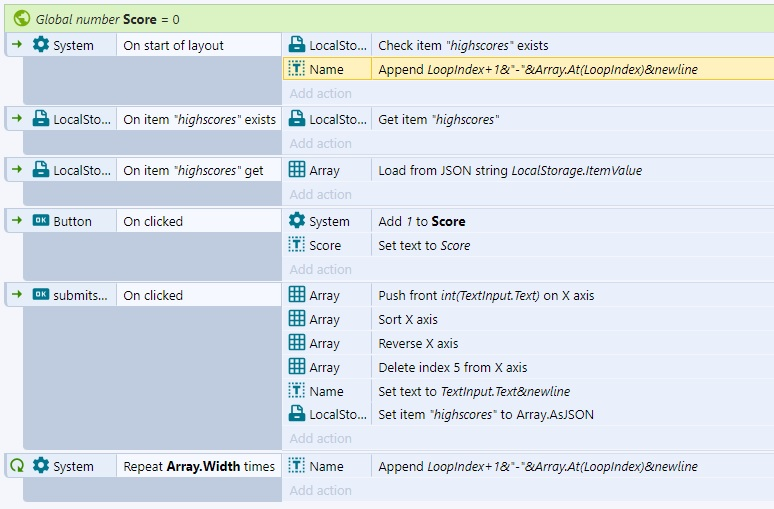774x509 pixels.
Task: Click the Array icon next to Load from JSON string
Action: (x=297, y=170)
